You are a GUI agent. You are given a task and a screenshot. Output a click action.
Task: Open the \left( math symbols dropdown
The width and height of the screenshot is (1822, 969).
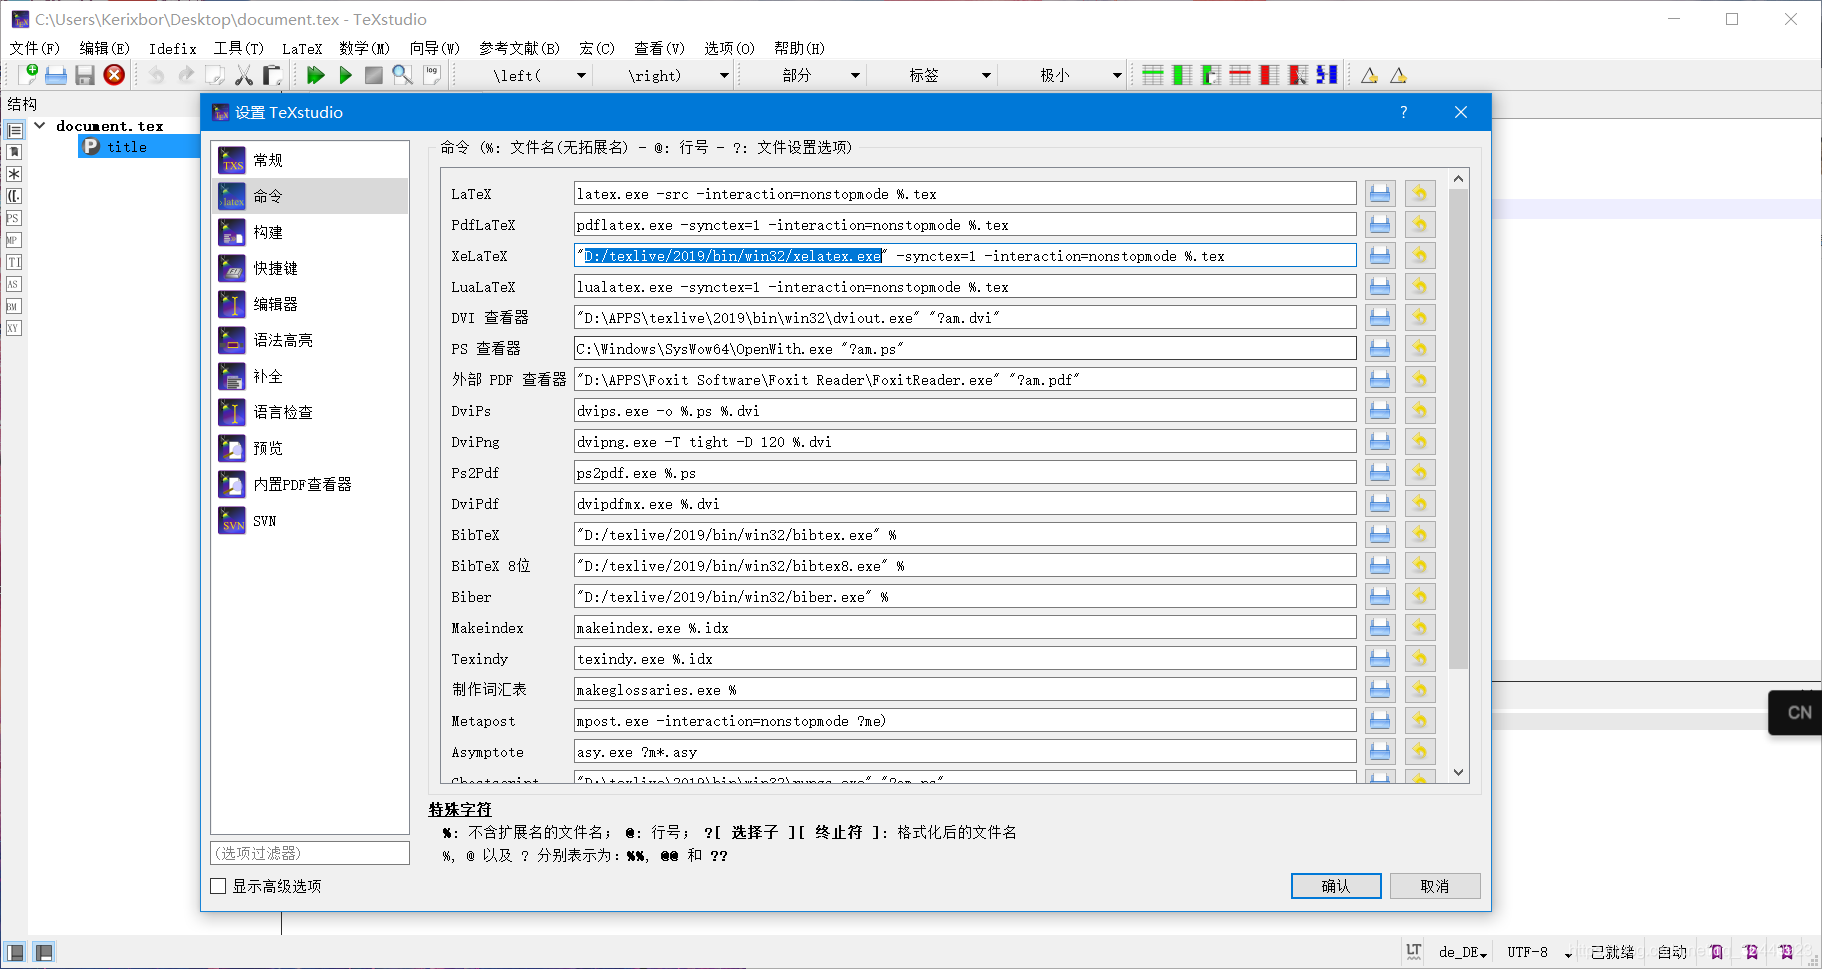581,74
